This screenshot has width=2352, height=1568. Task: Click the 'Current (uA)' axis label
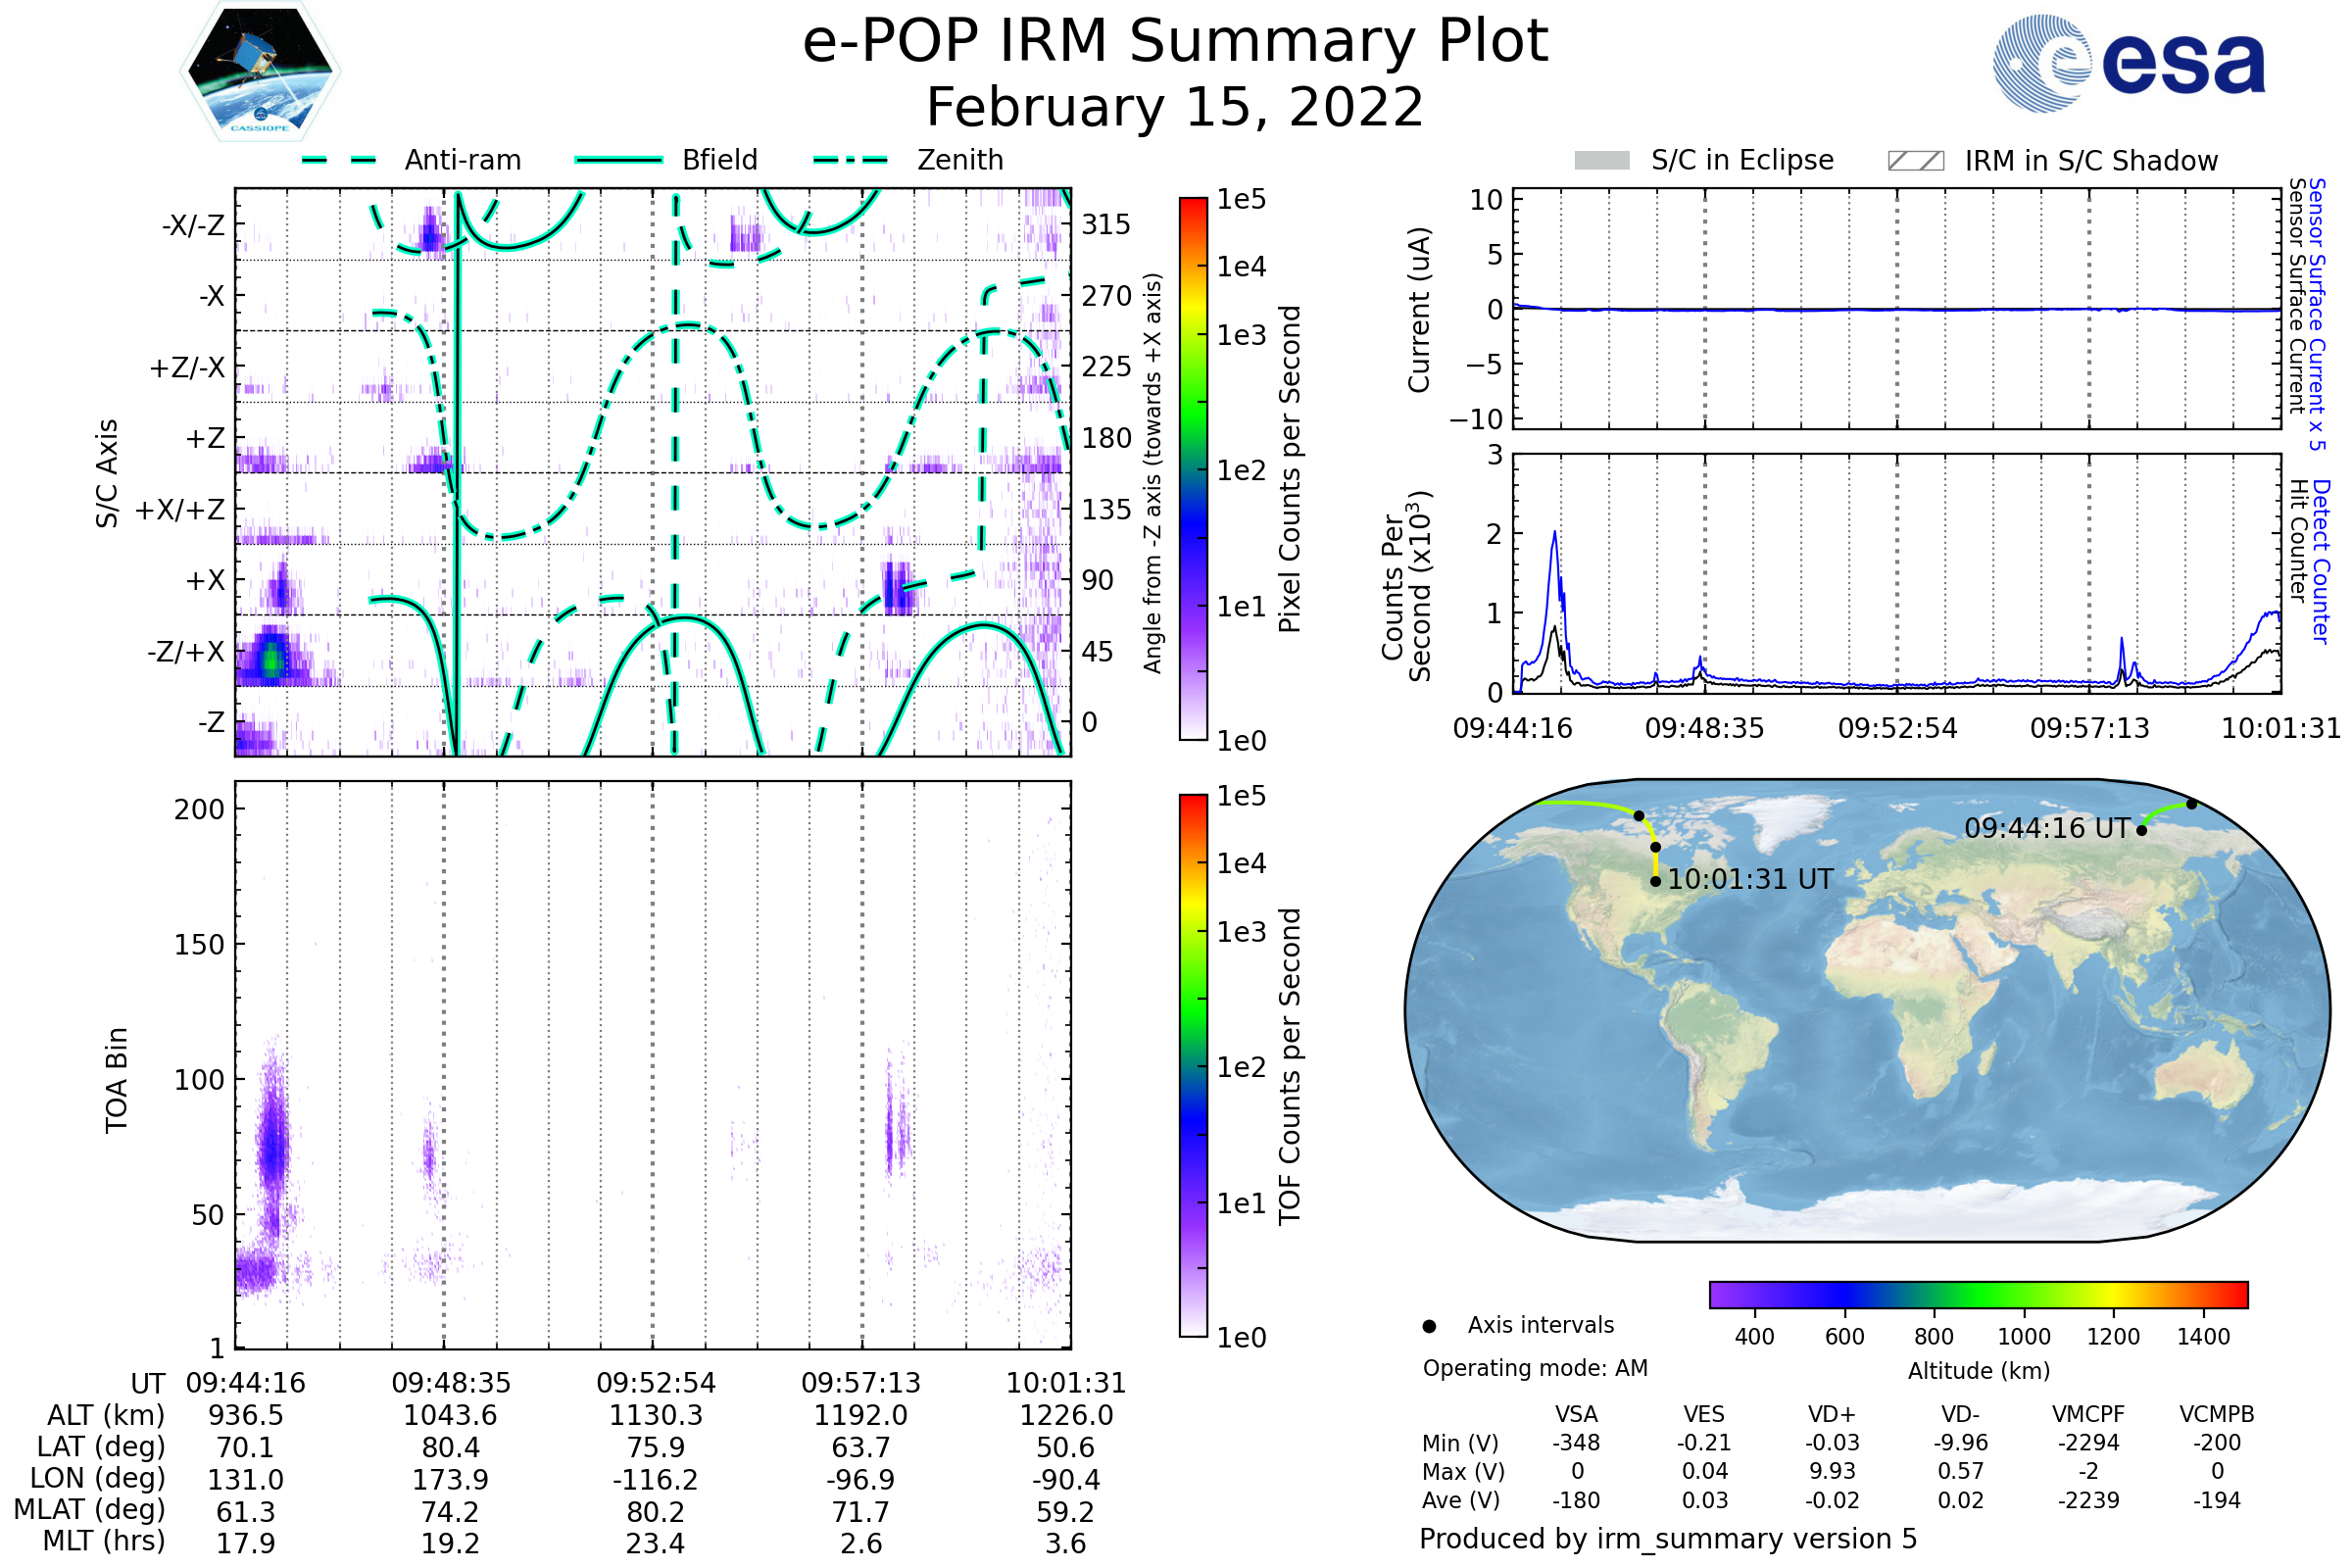click(x=1419, y=310)
